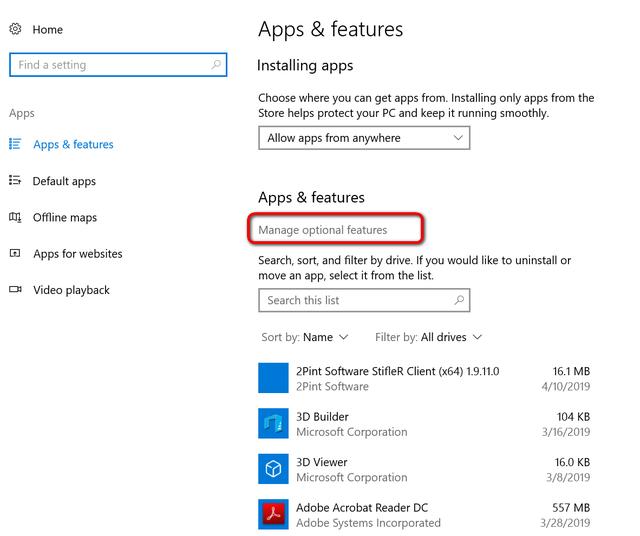Focus the Find a setting search box
The width and height of the screenshot is (640, 536).
[118, 64]
